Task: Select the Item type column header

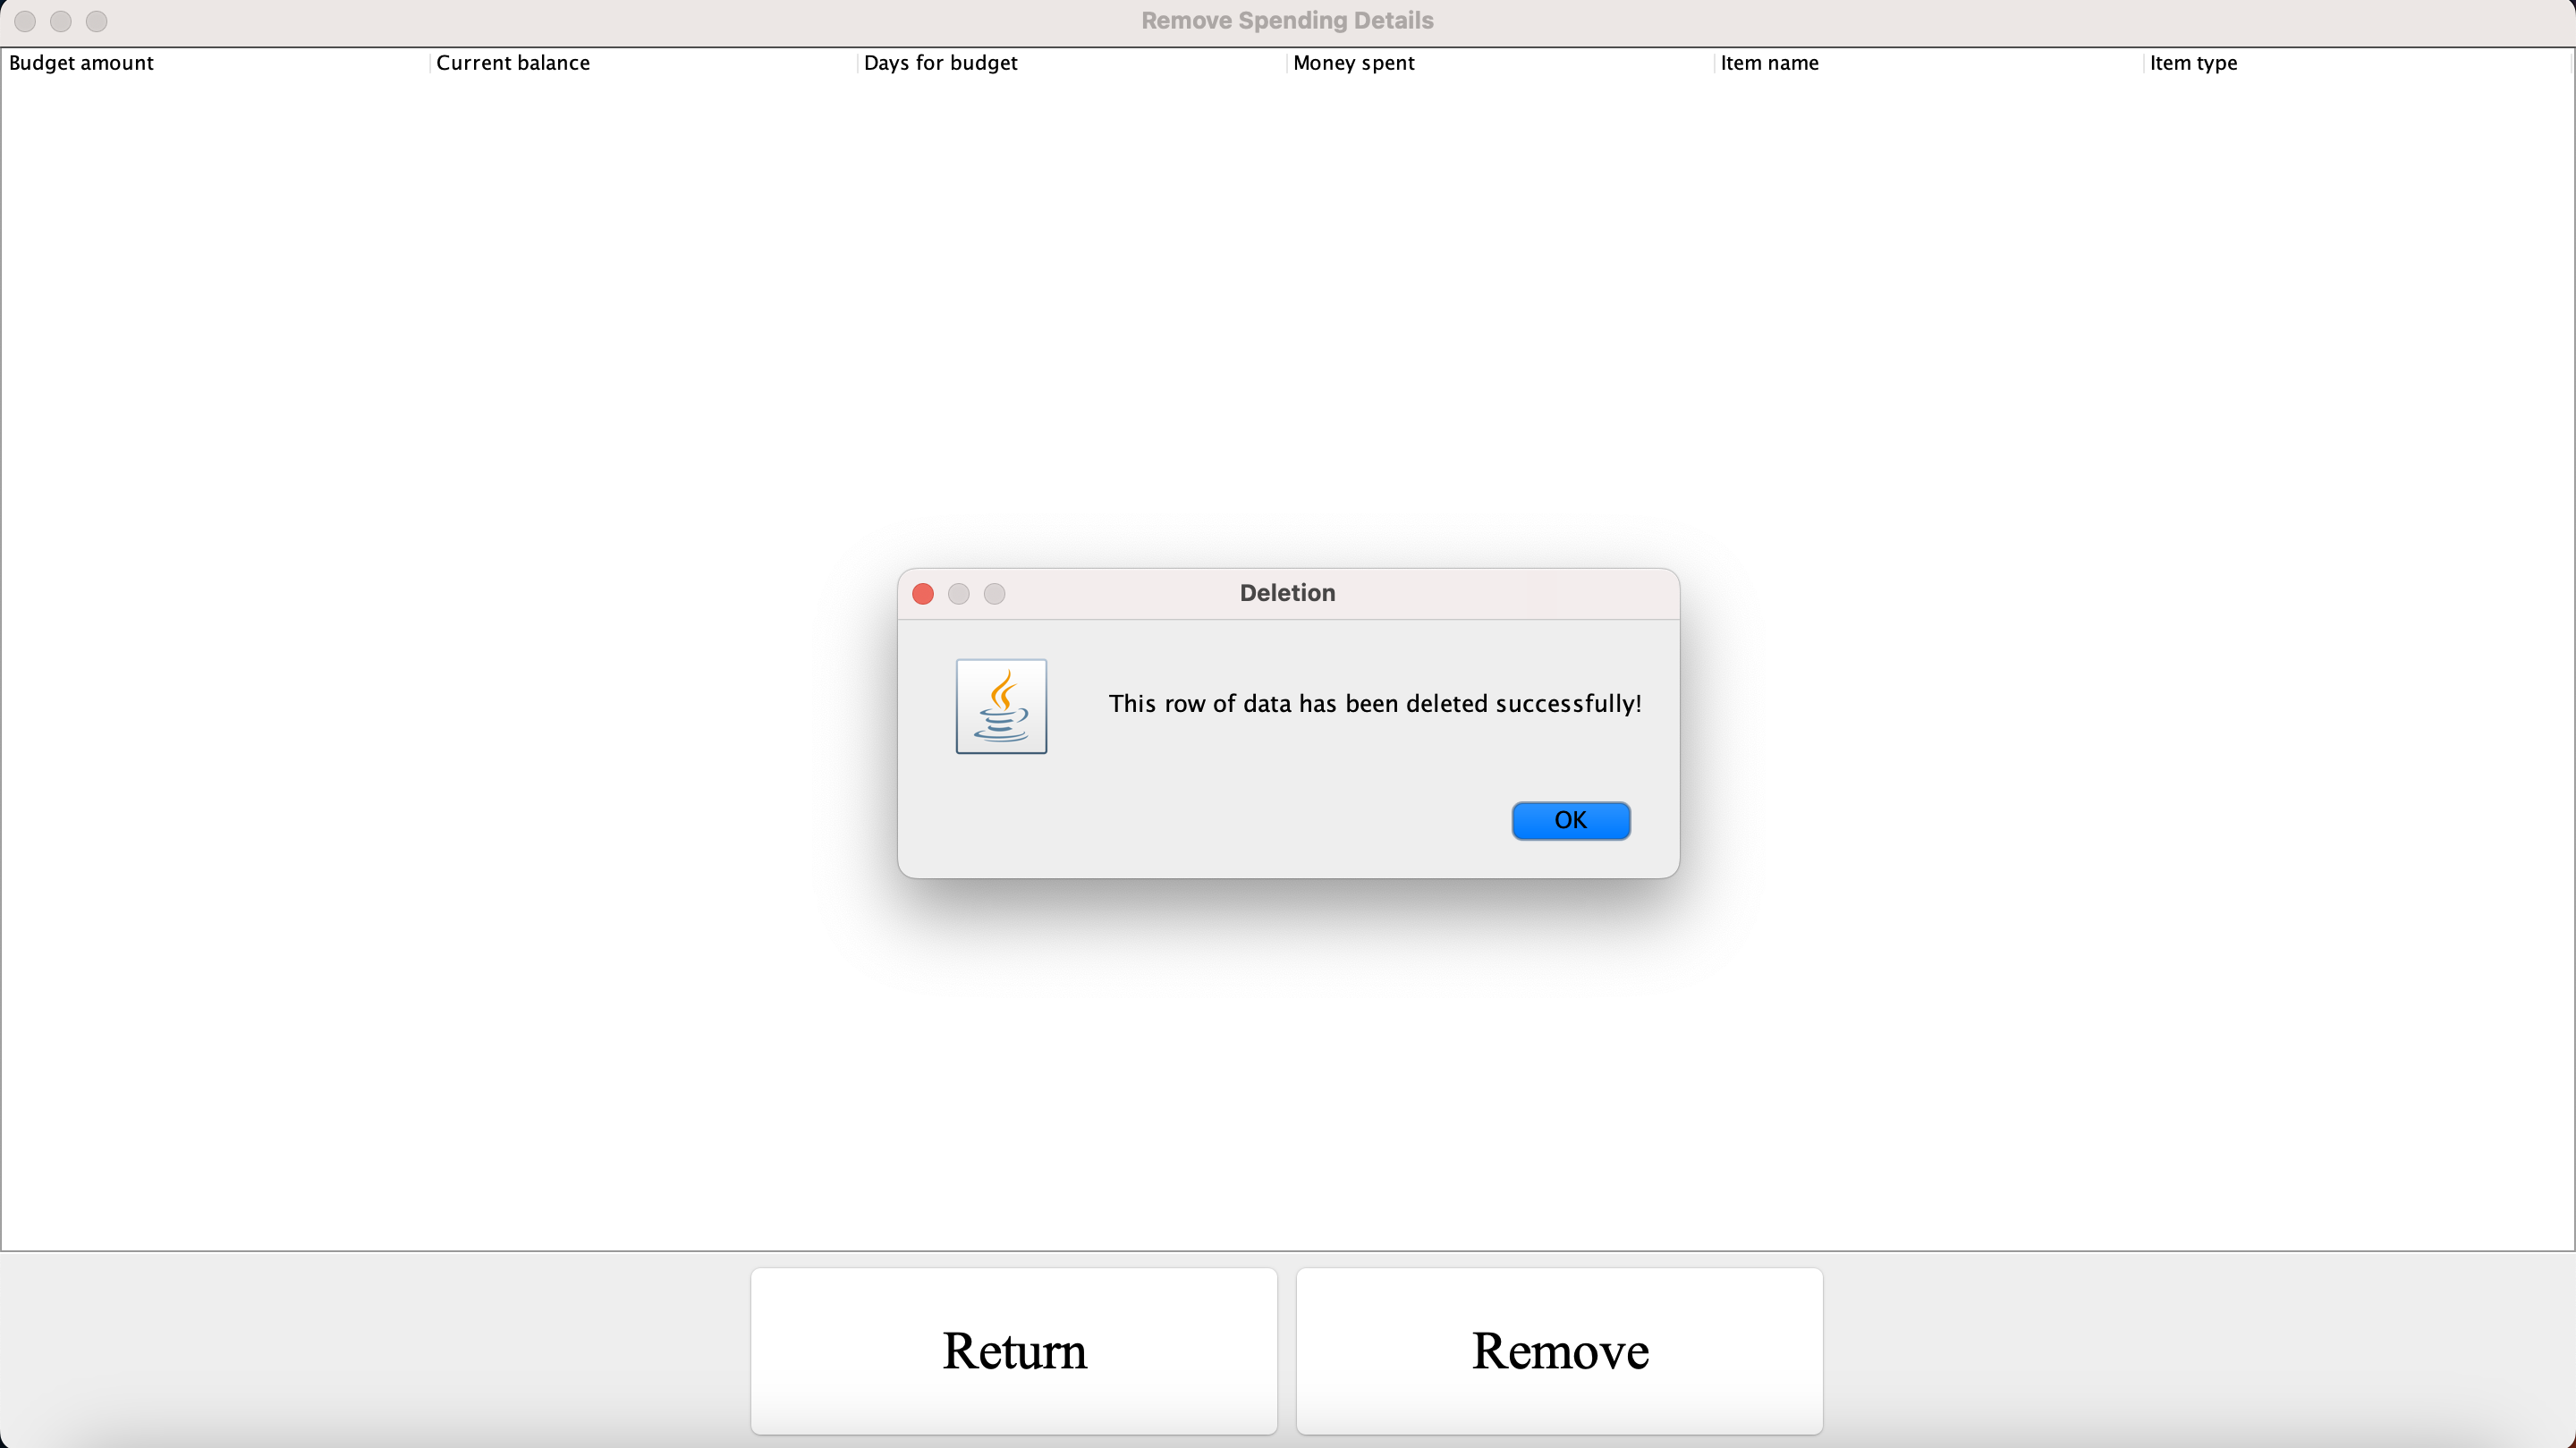Action: coord(2193,63)
